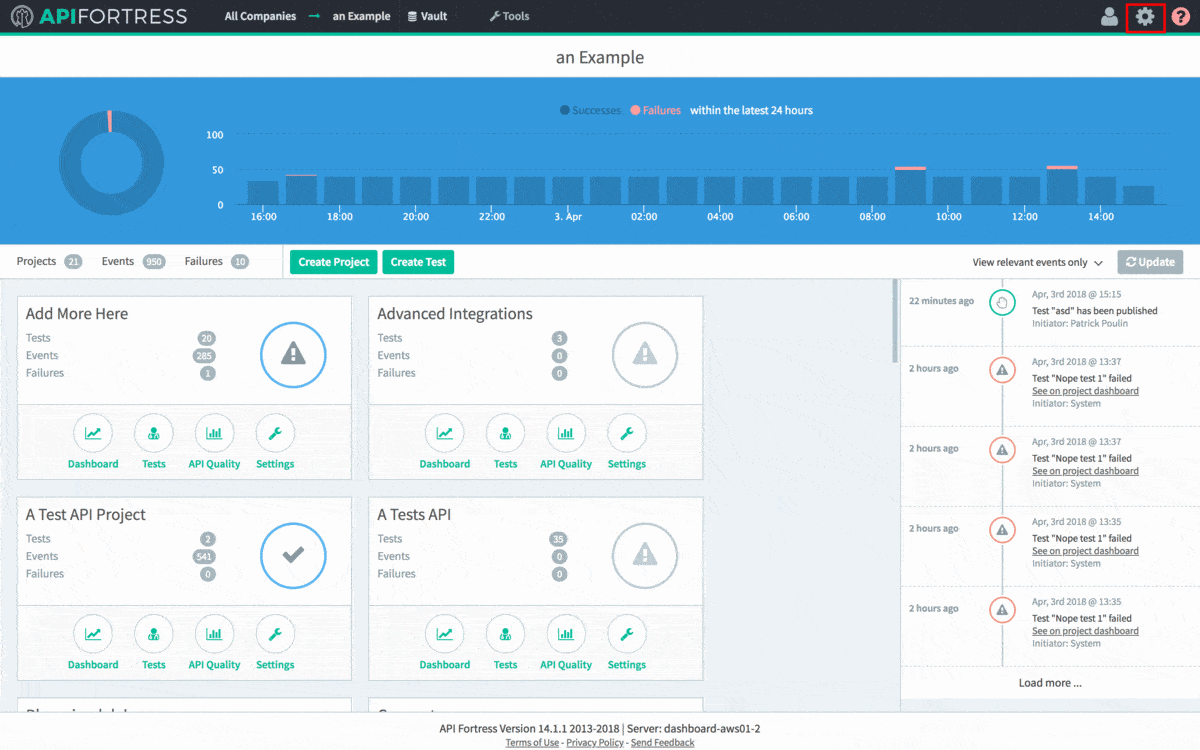Open Tests icon for Advanced Integrations project
The width and height of the screenshot is (1200, 750).
click(505, 434)
